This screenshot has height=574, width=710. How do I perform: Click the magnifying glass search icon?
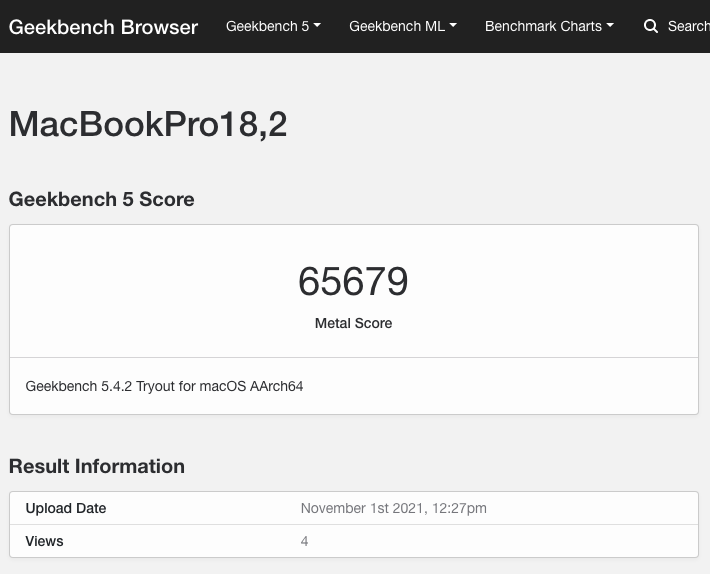click(x=651, y=26)
